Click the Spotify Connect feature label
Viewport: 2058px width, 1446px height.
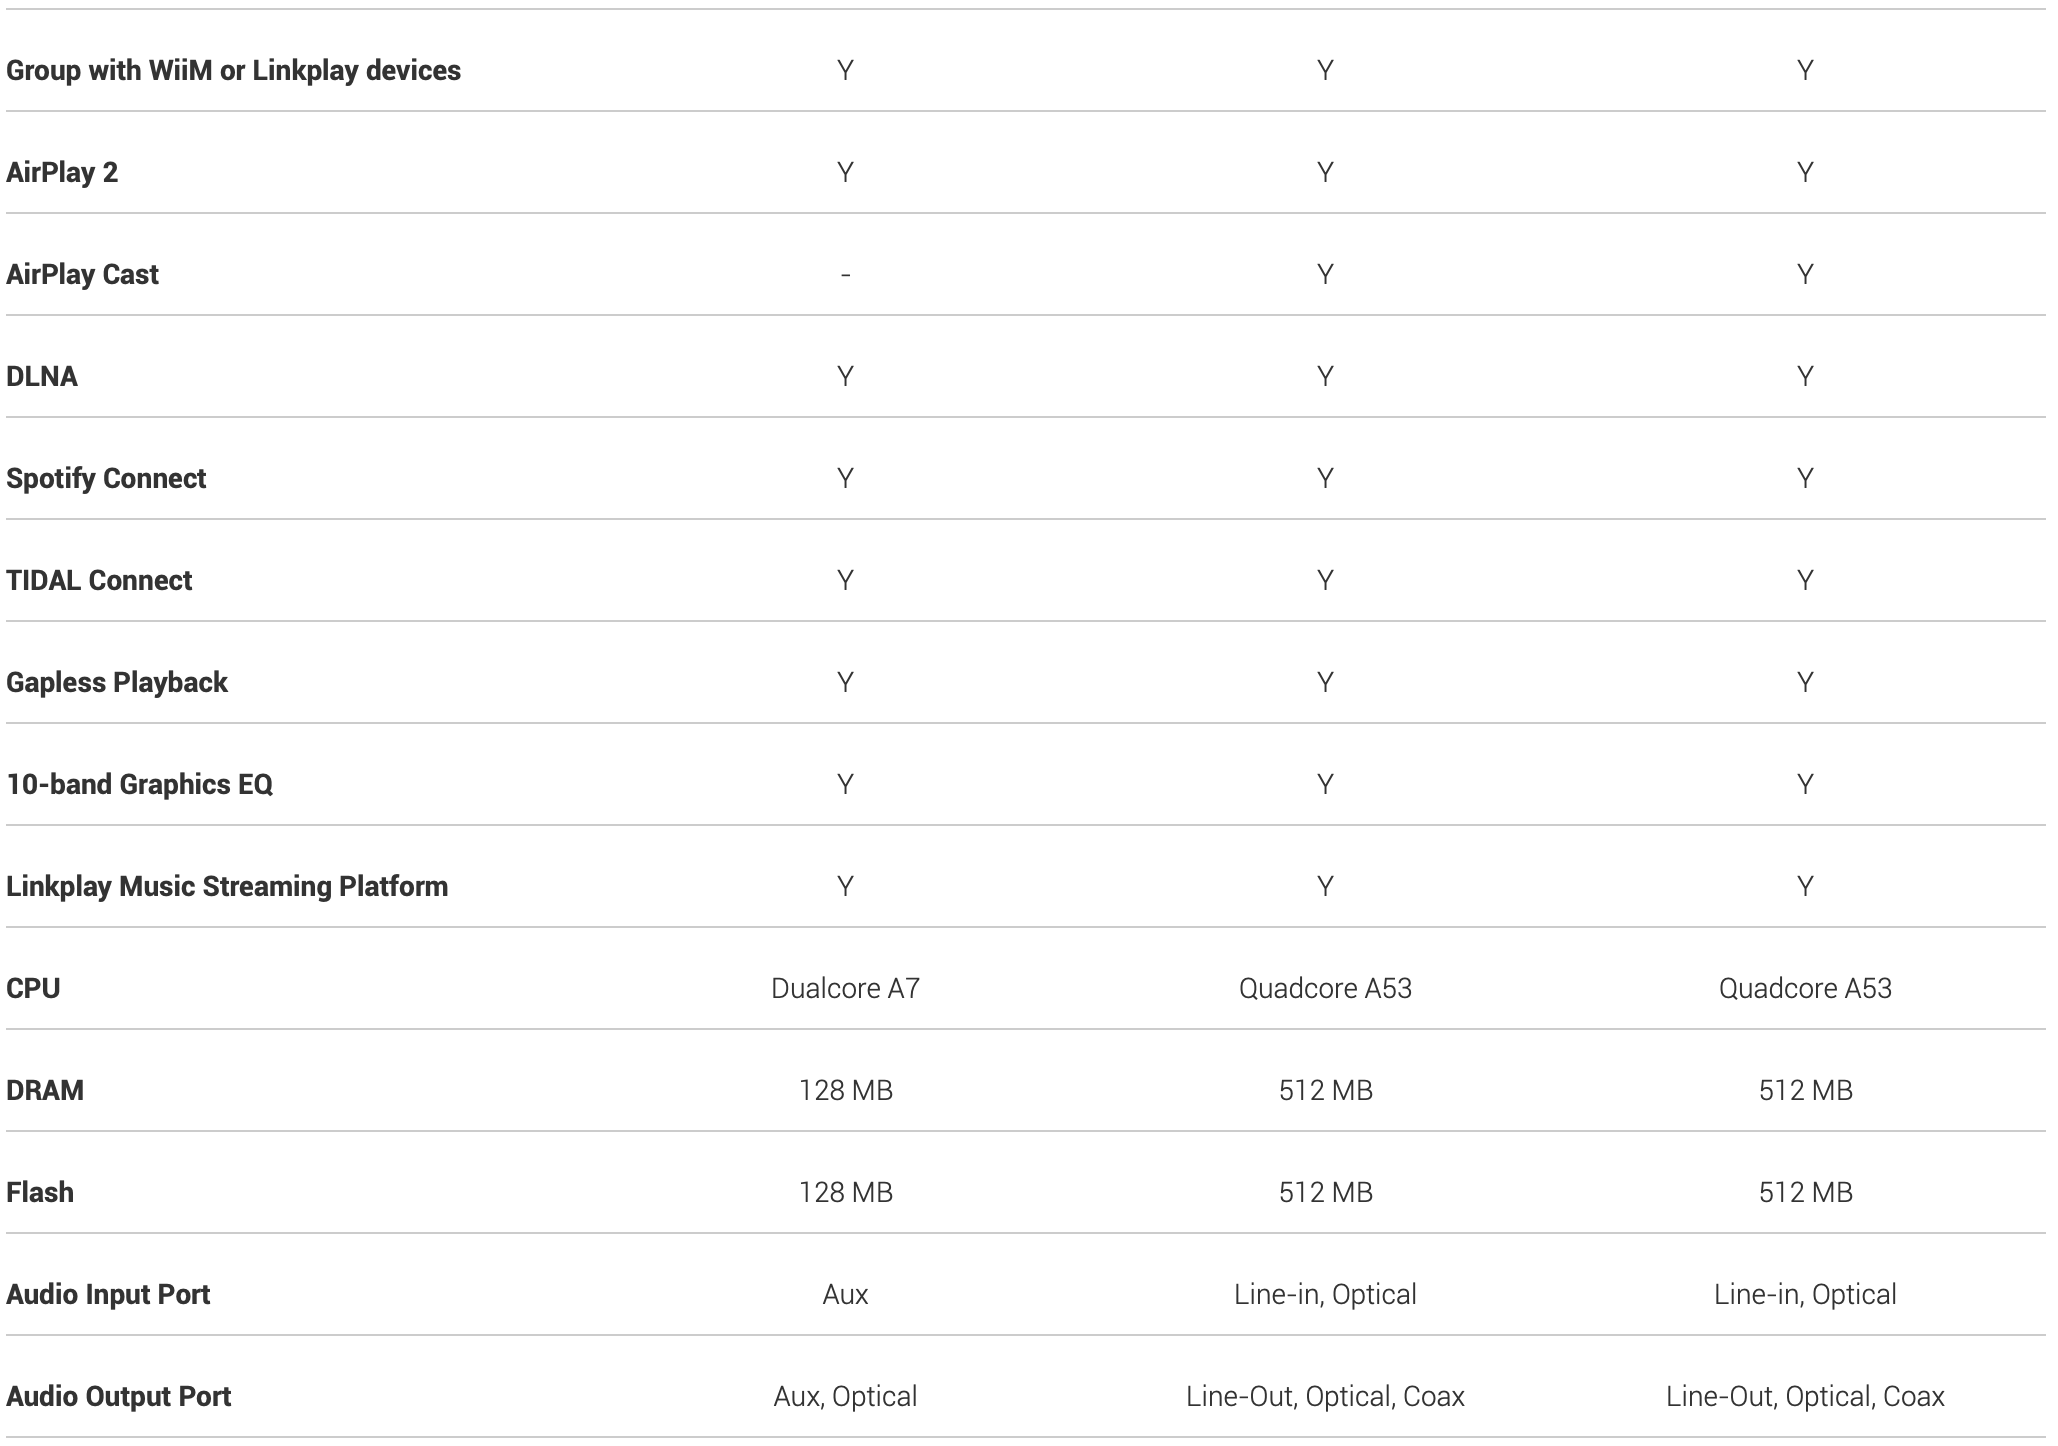(x=106, y=478)
